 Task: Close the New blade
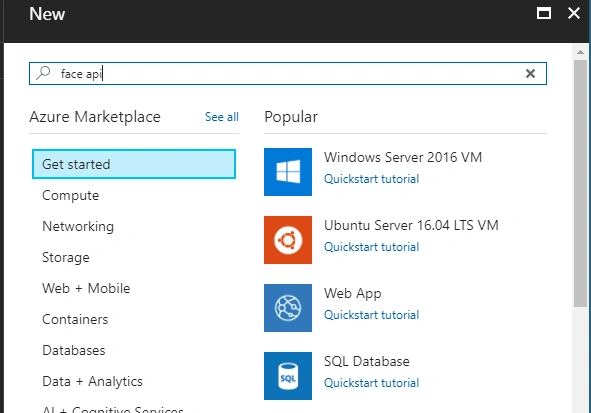574,14
